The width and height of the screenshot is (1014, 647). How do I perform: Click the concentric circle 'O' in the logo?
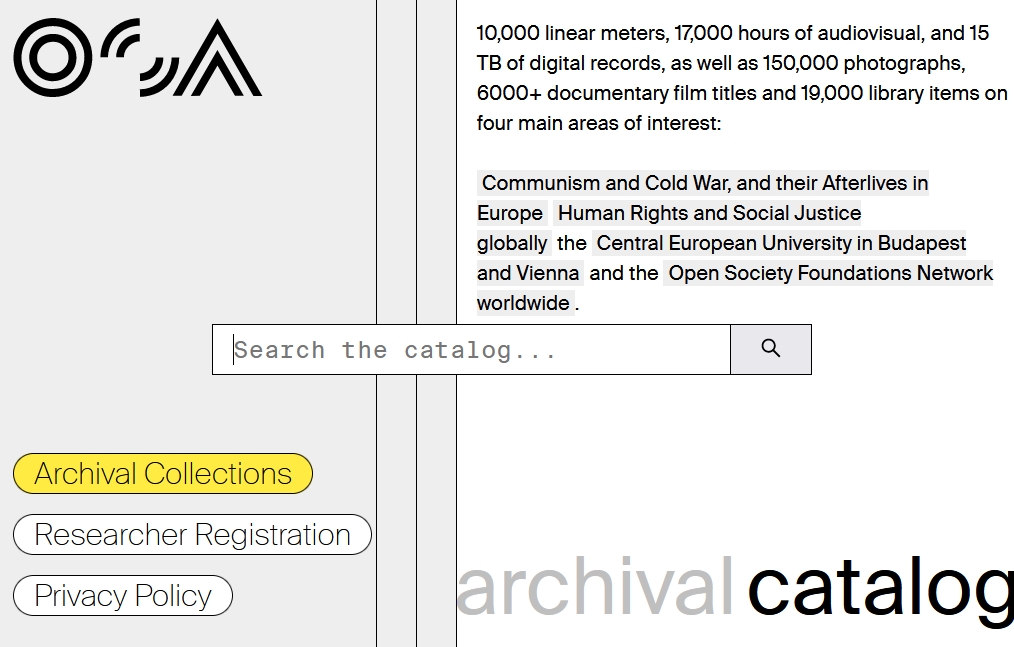click(52, 58)
